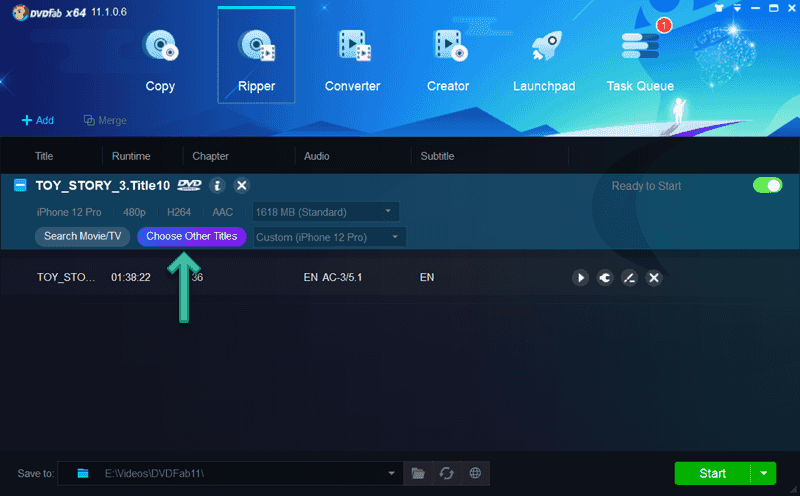Remove the TOY_STORY_3.Title10 source

(242, 185)
